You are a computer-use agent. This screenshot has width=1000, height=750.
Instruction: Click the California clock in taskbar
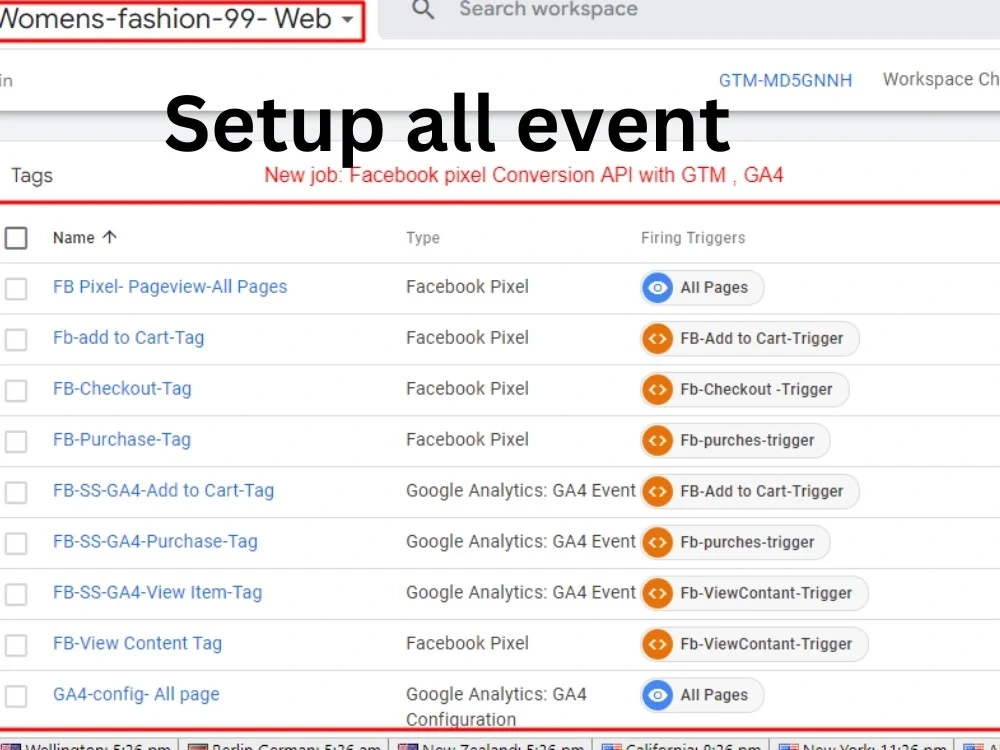click(681, 745)
